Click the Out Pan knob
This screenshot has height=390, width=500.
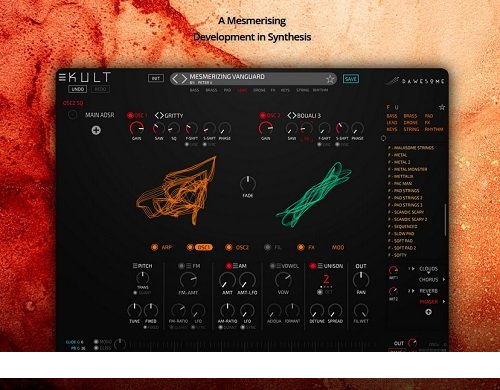(x=361, y=280)
